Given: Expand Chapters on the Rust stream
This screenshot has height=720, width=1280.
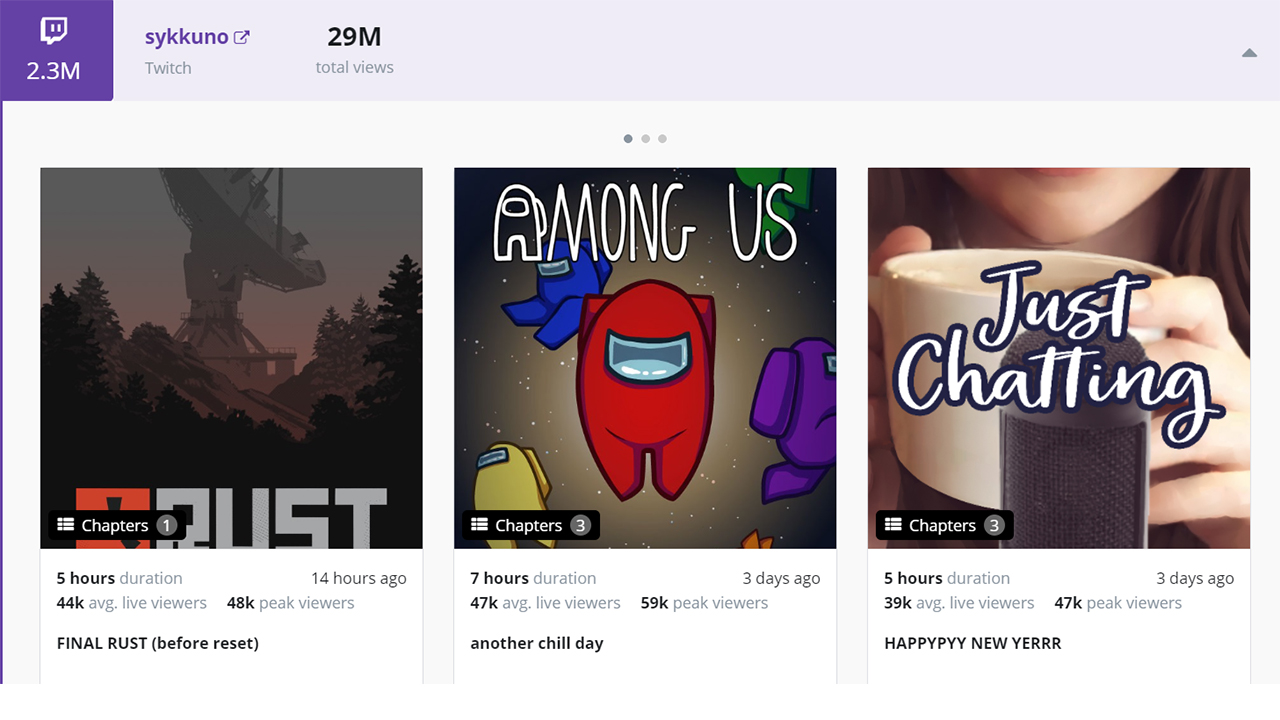Looking at the screenshot, I should tap(117, 525).
